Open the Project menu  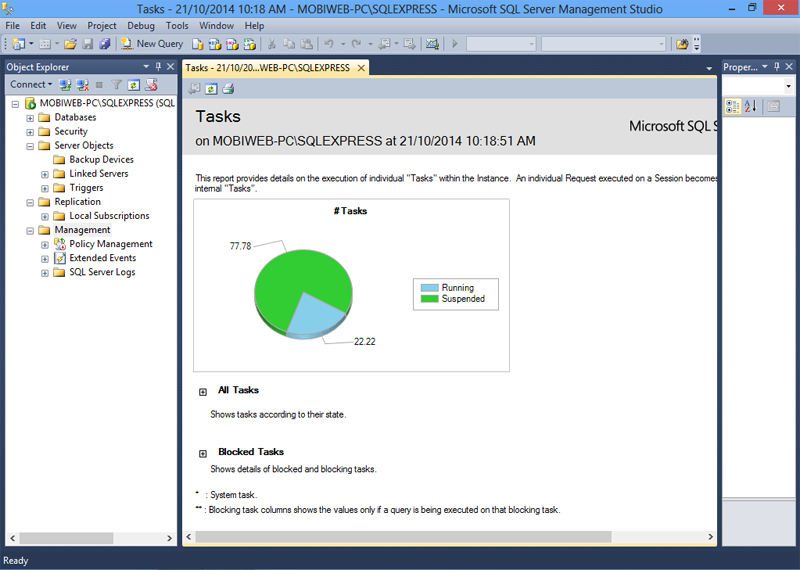(x=102, y=26)
